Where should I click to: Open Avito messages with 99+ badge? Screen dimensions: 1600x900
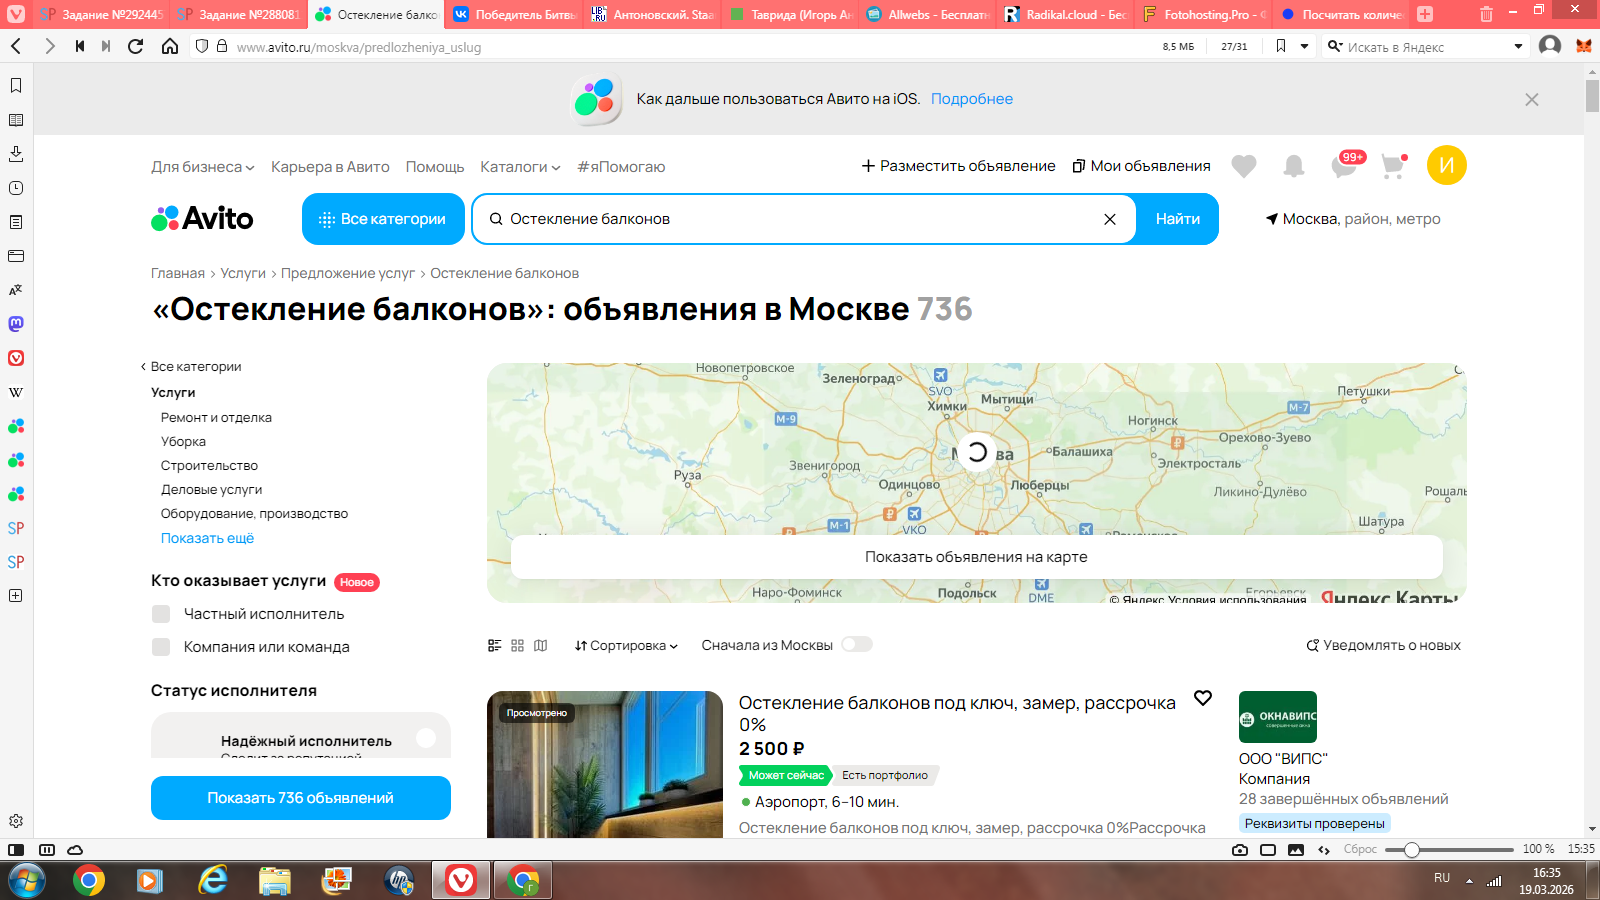coord(1346,165)
